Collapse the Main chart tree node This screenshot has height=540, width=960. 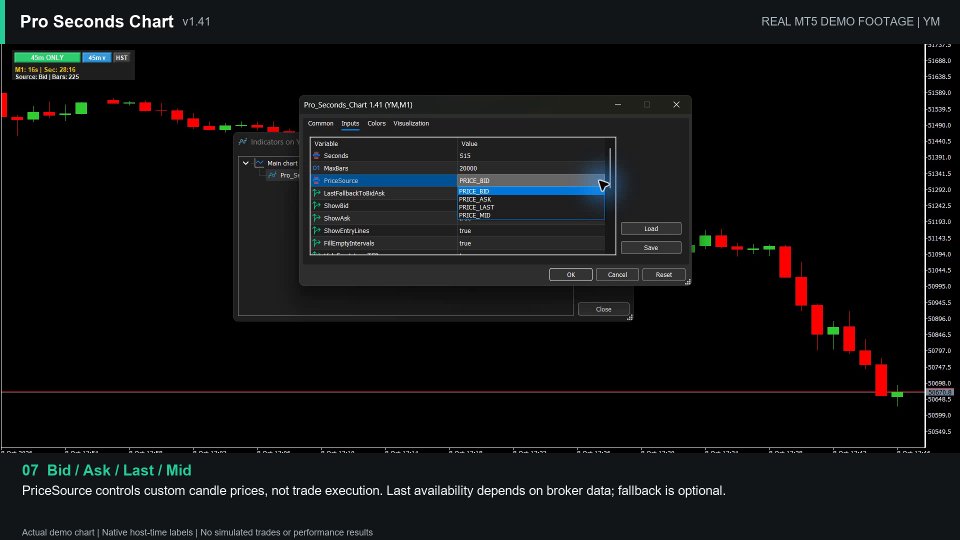click(x=246, y=163)
